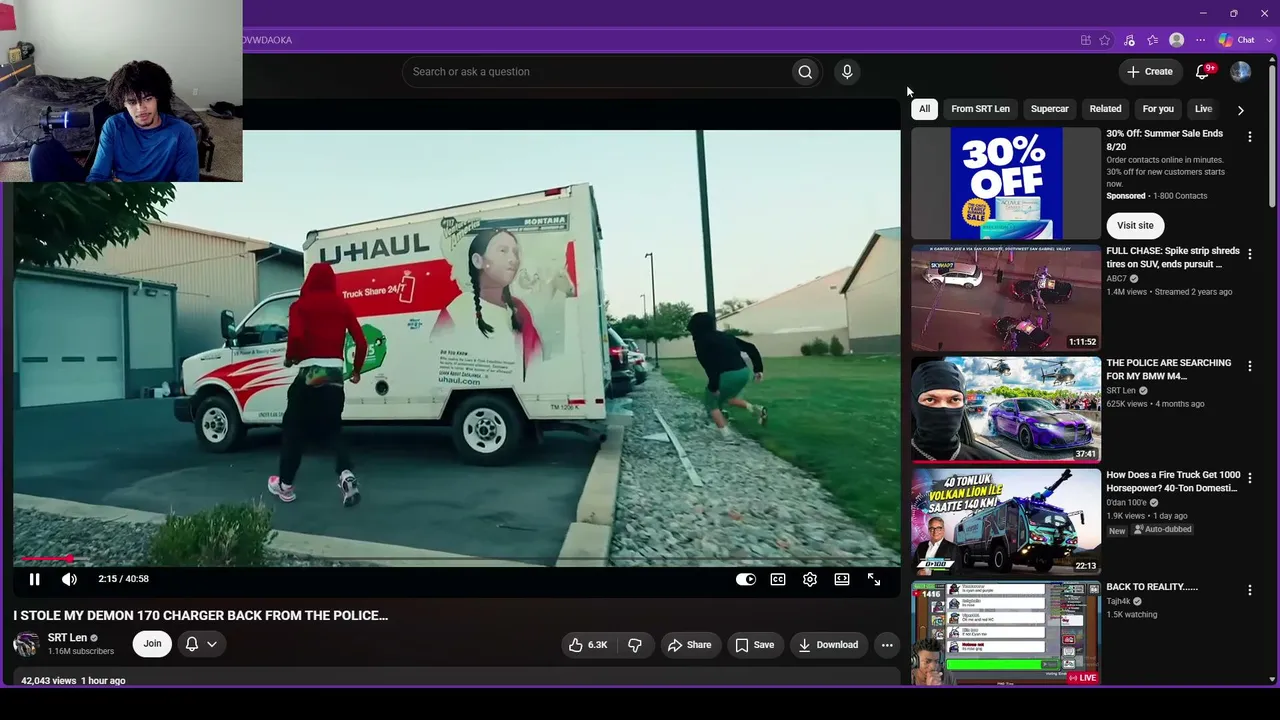Open the browser profile avatar
This screenshot has height=720, width=1280.
coord(1177,40)
